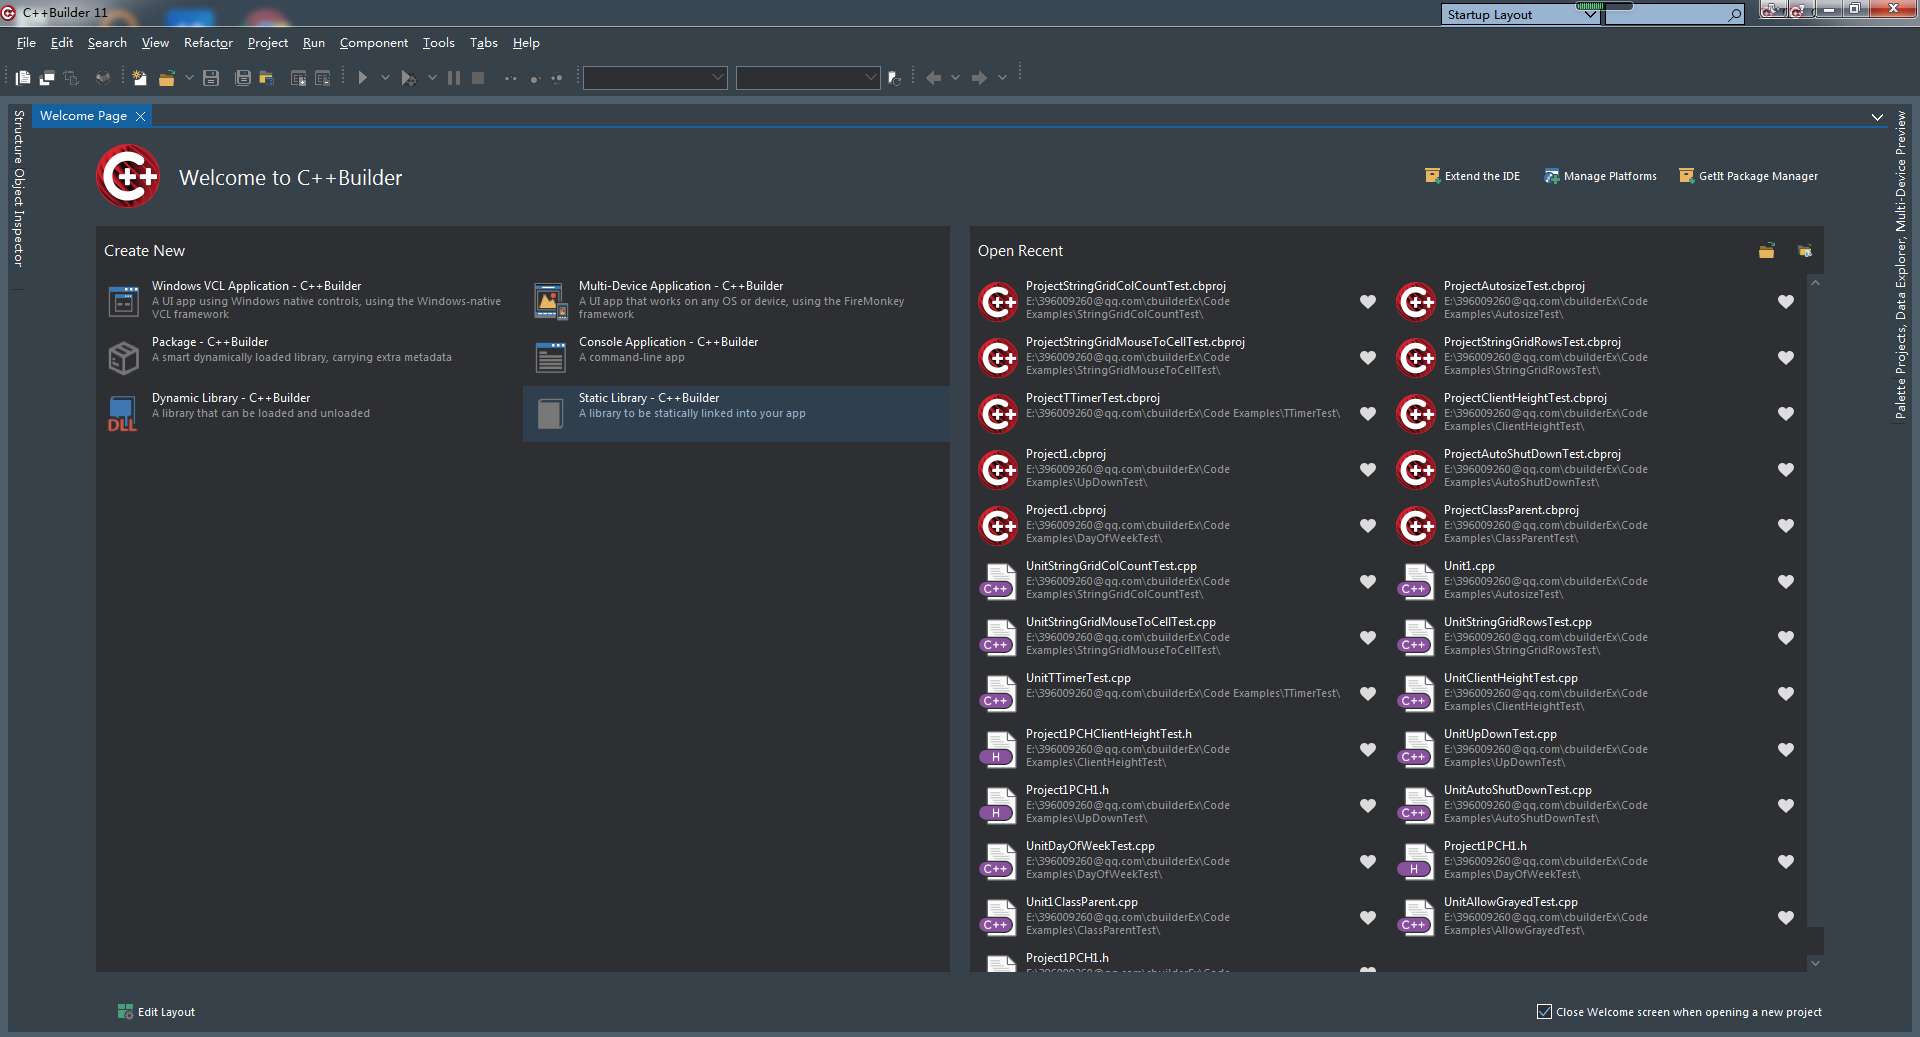Click the View Unit toolbar icon
1920x1037 pixels.
pos(23,78)
